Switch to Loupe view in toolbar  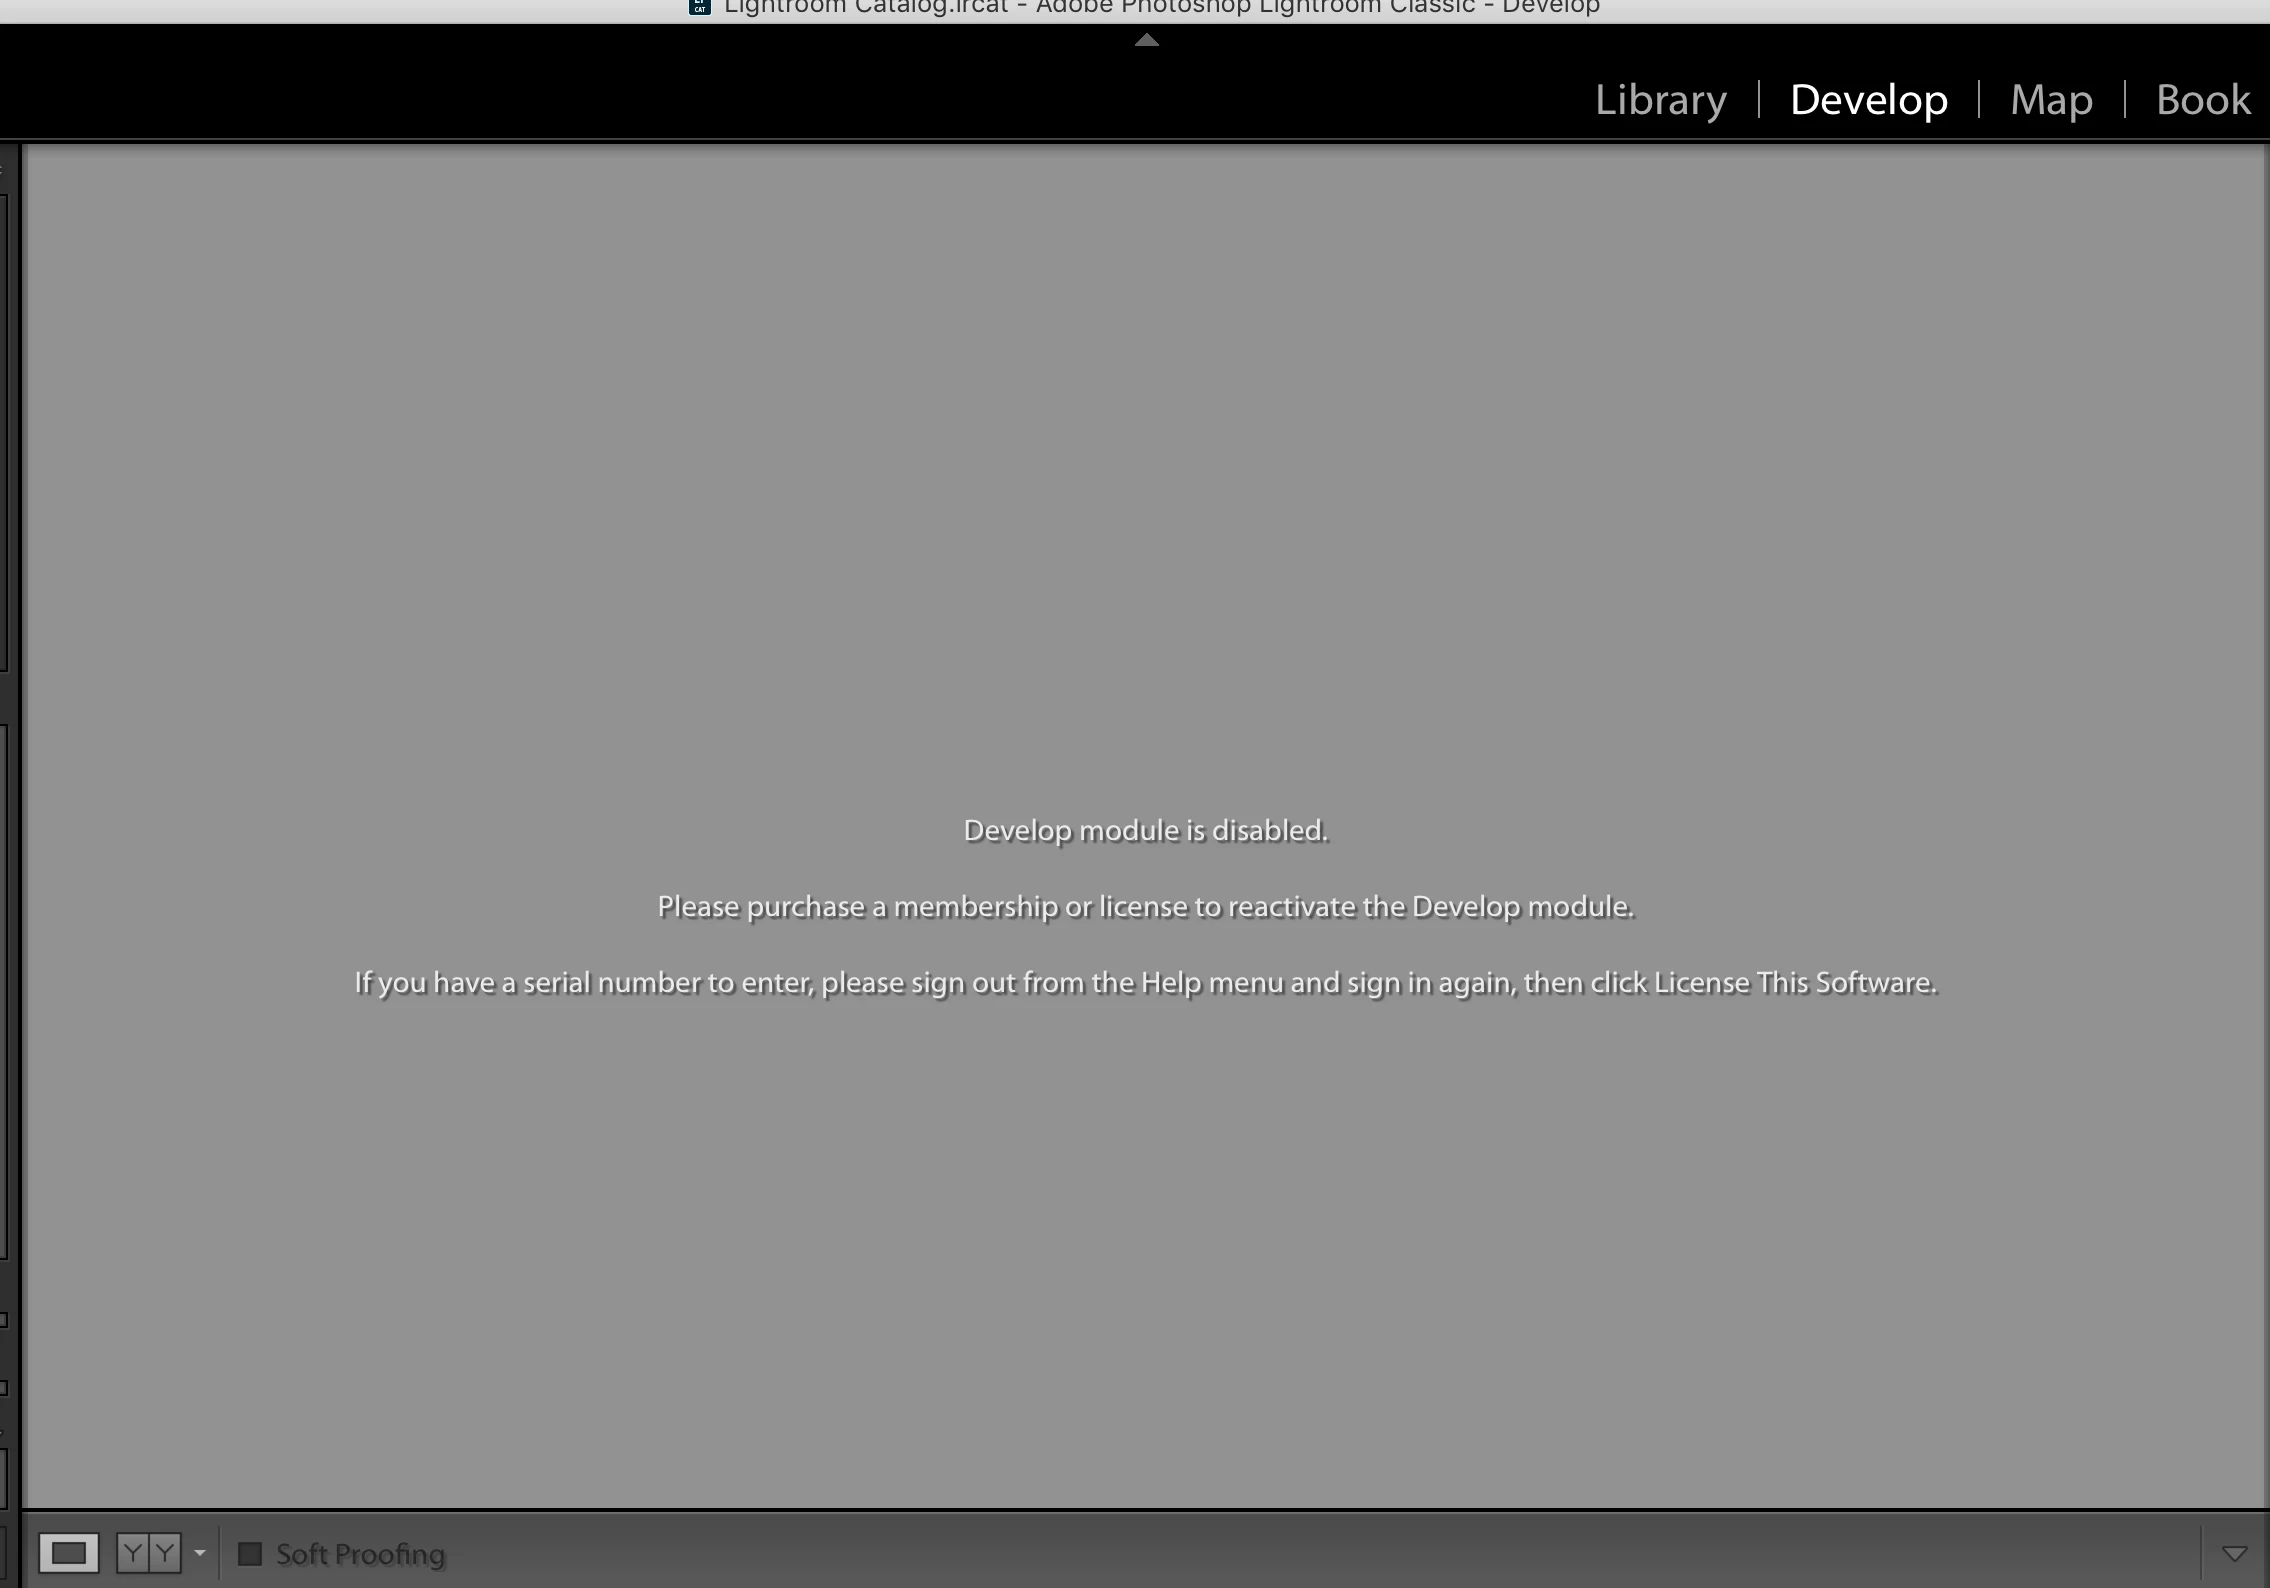tap(68, 1553)
